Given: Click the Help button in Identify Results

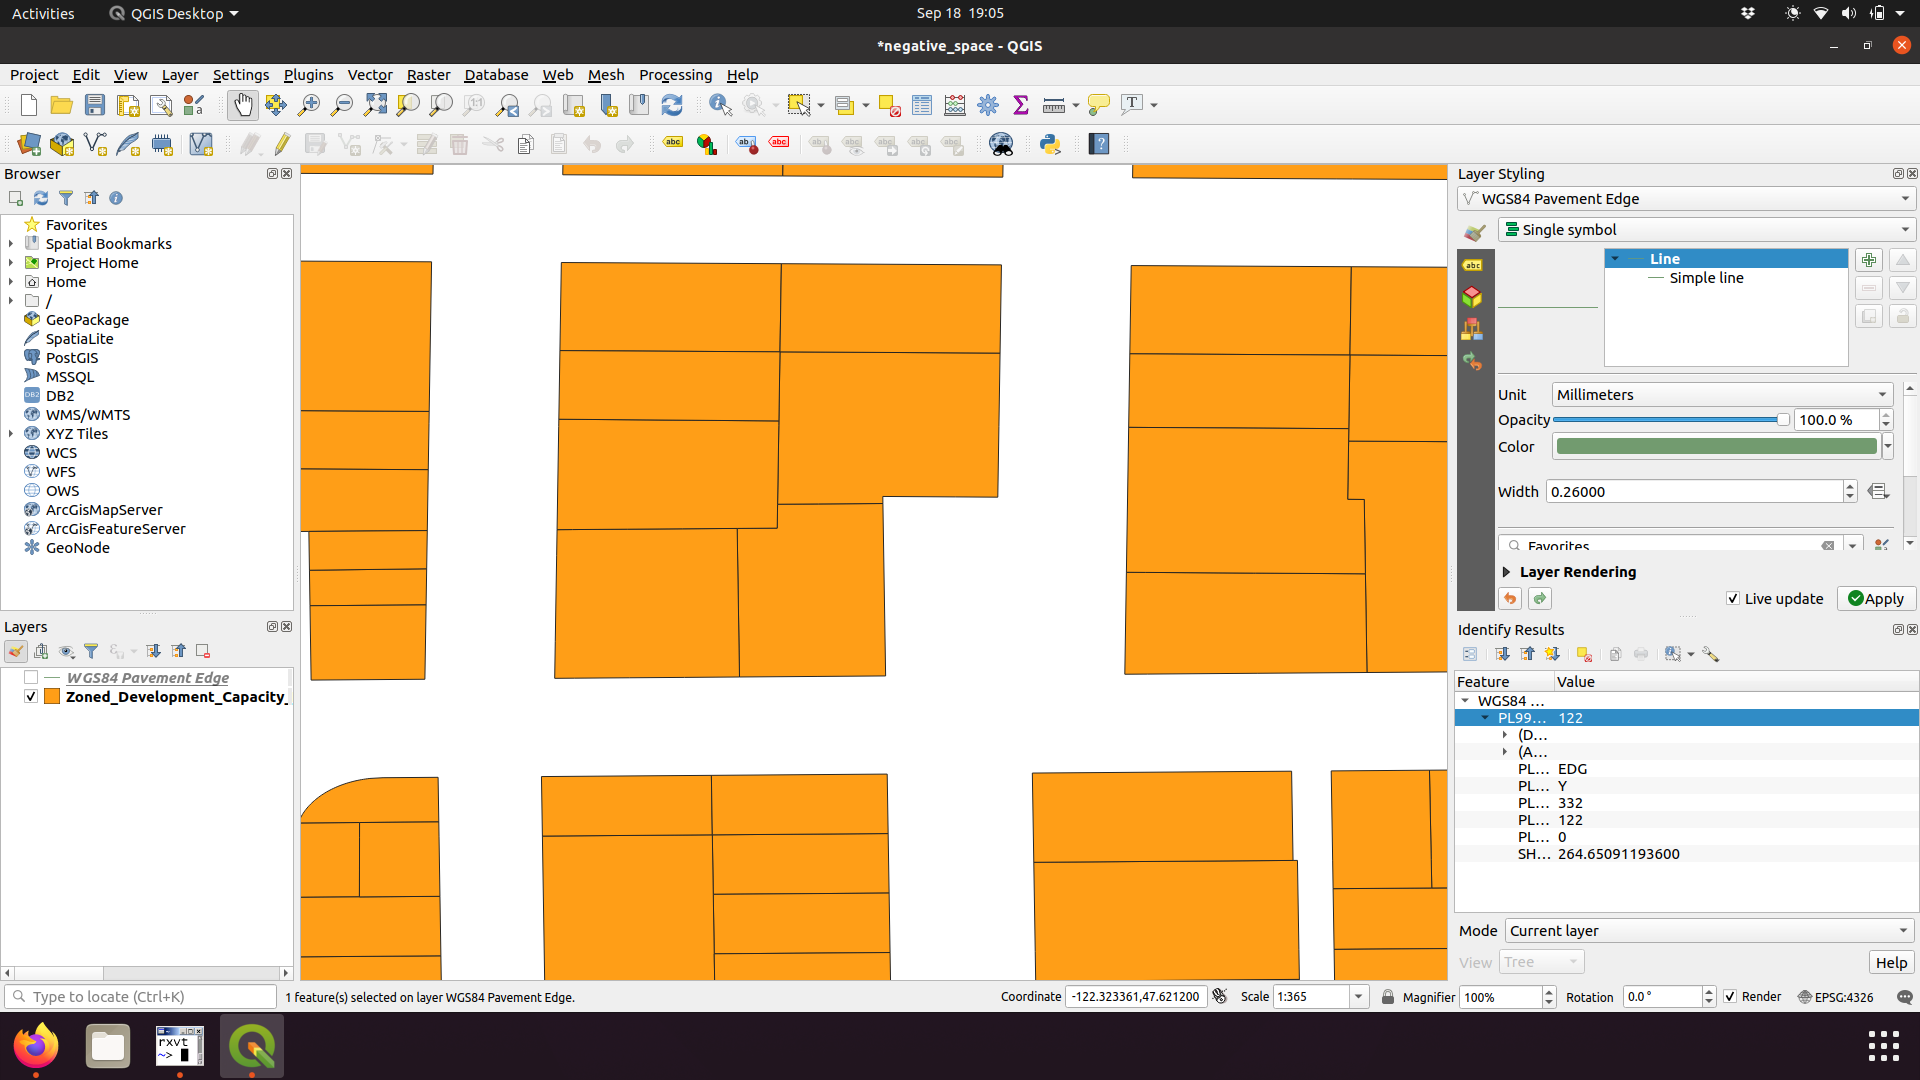Looking at the screenshot, I should click(x=1890, y=962).
